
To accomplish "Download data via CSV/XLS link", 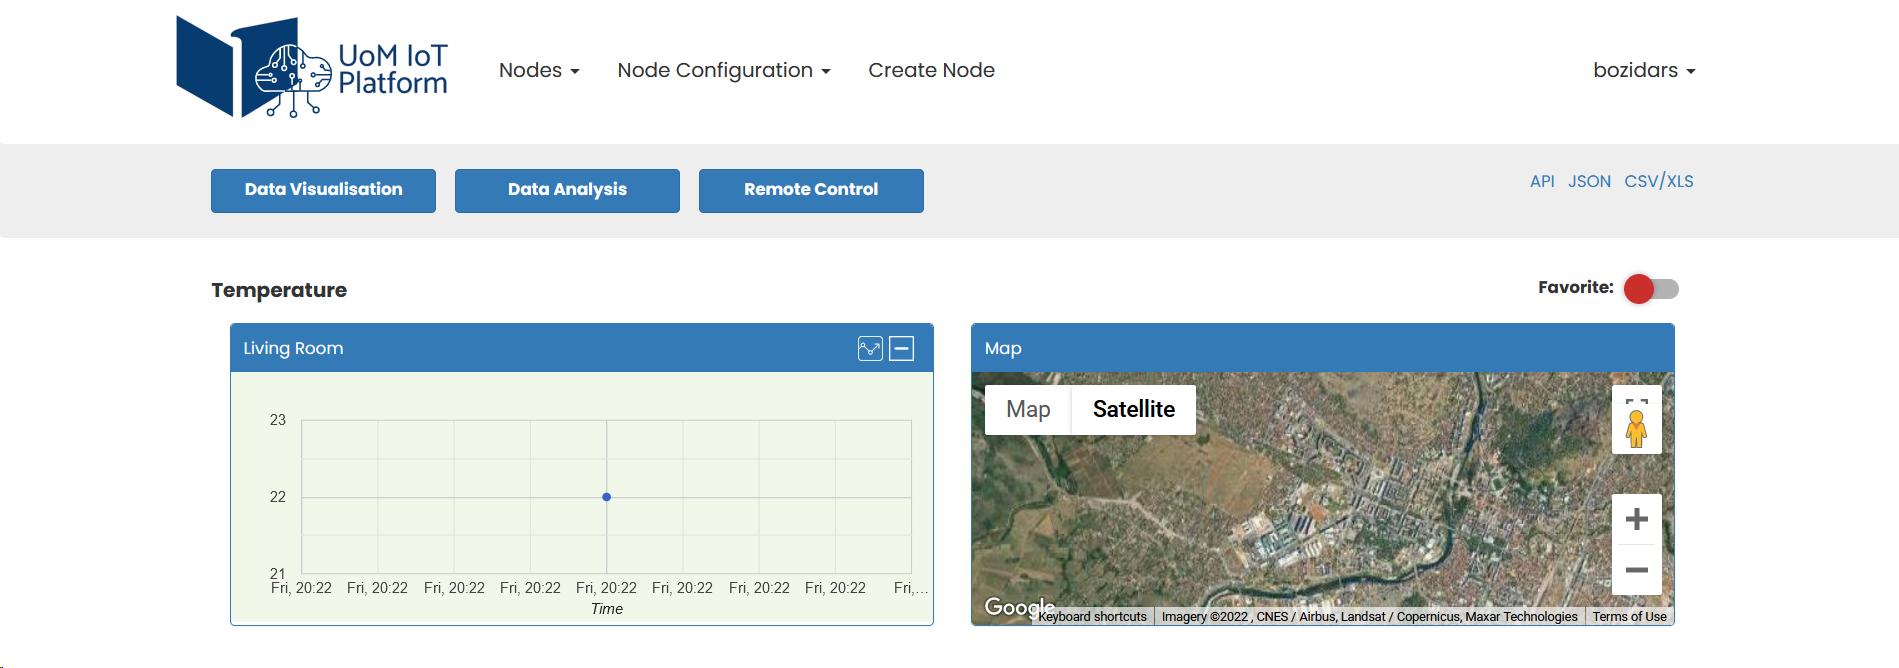I will coord(1658,181).
